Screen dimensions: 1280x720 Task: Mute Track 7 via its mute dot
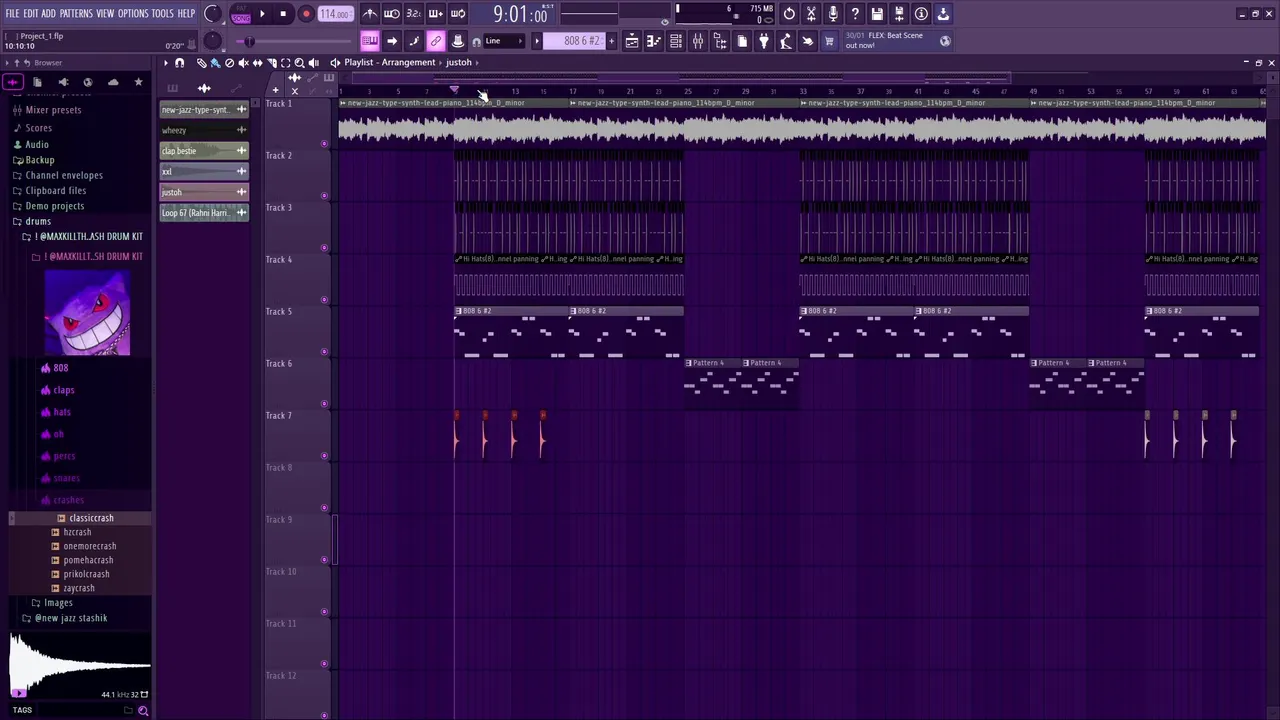(x=324, y=455)
